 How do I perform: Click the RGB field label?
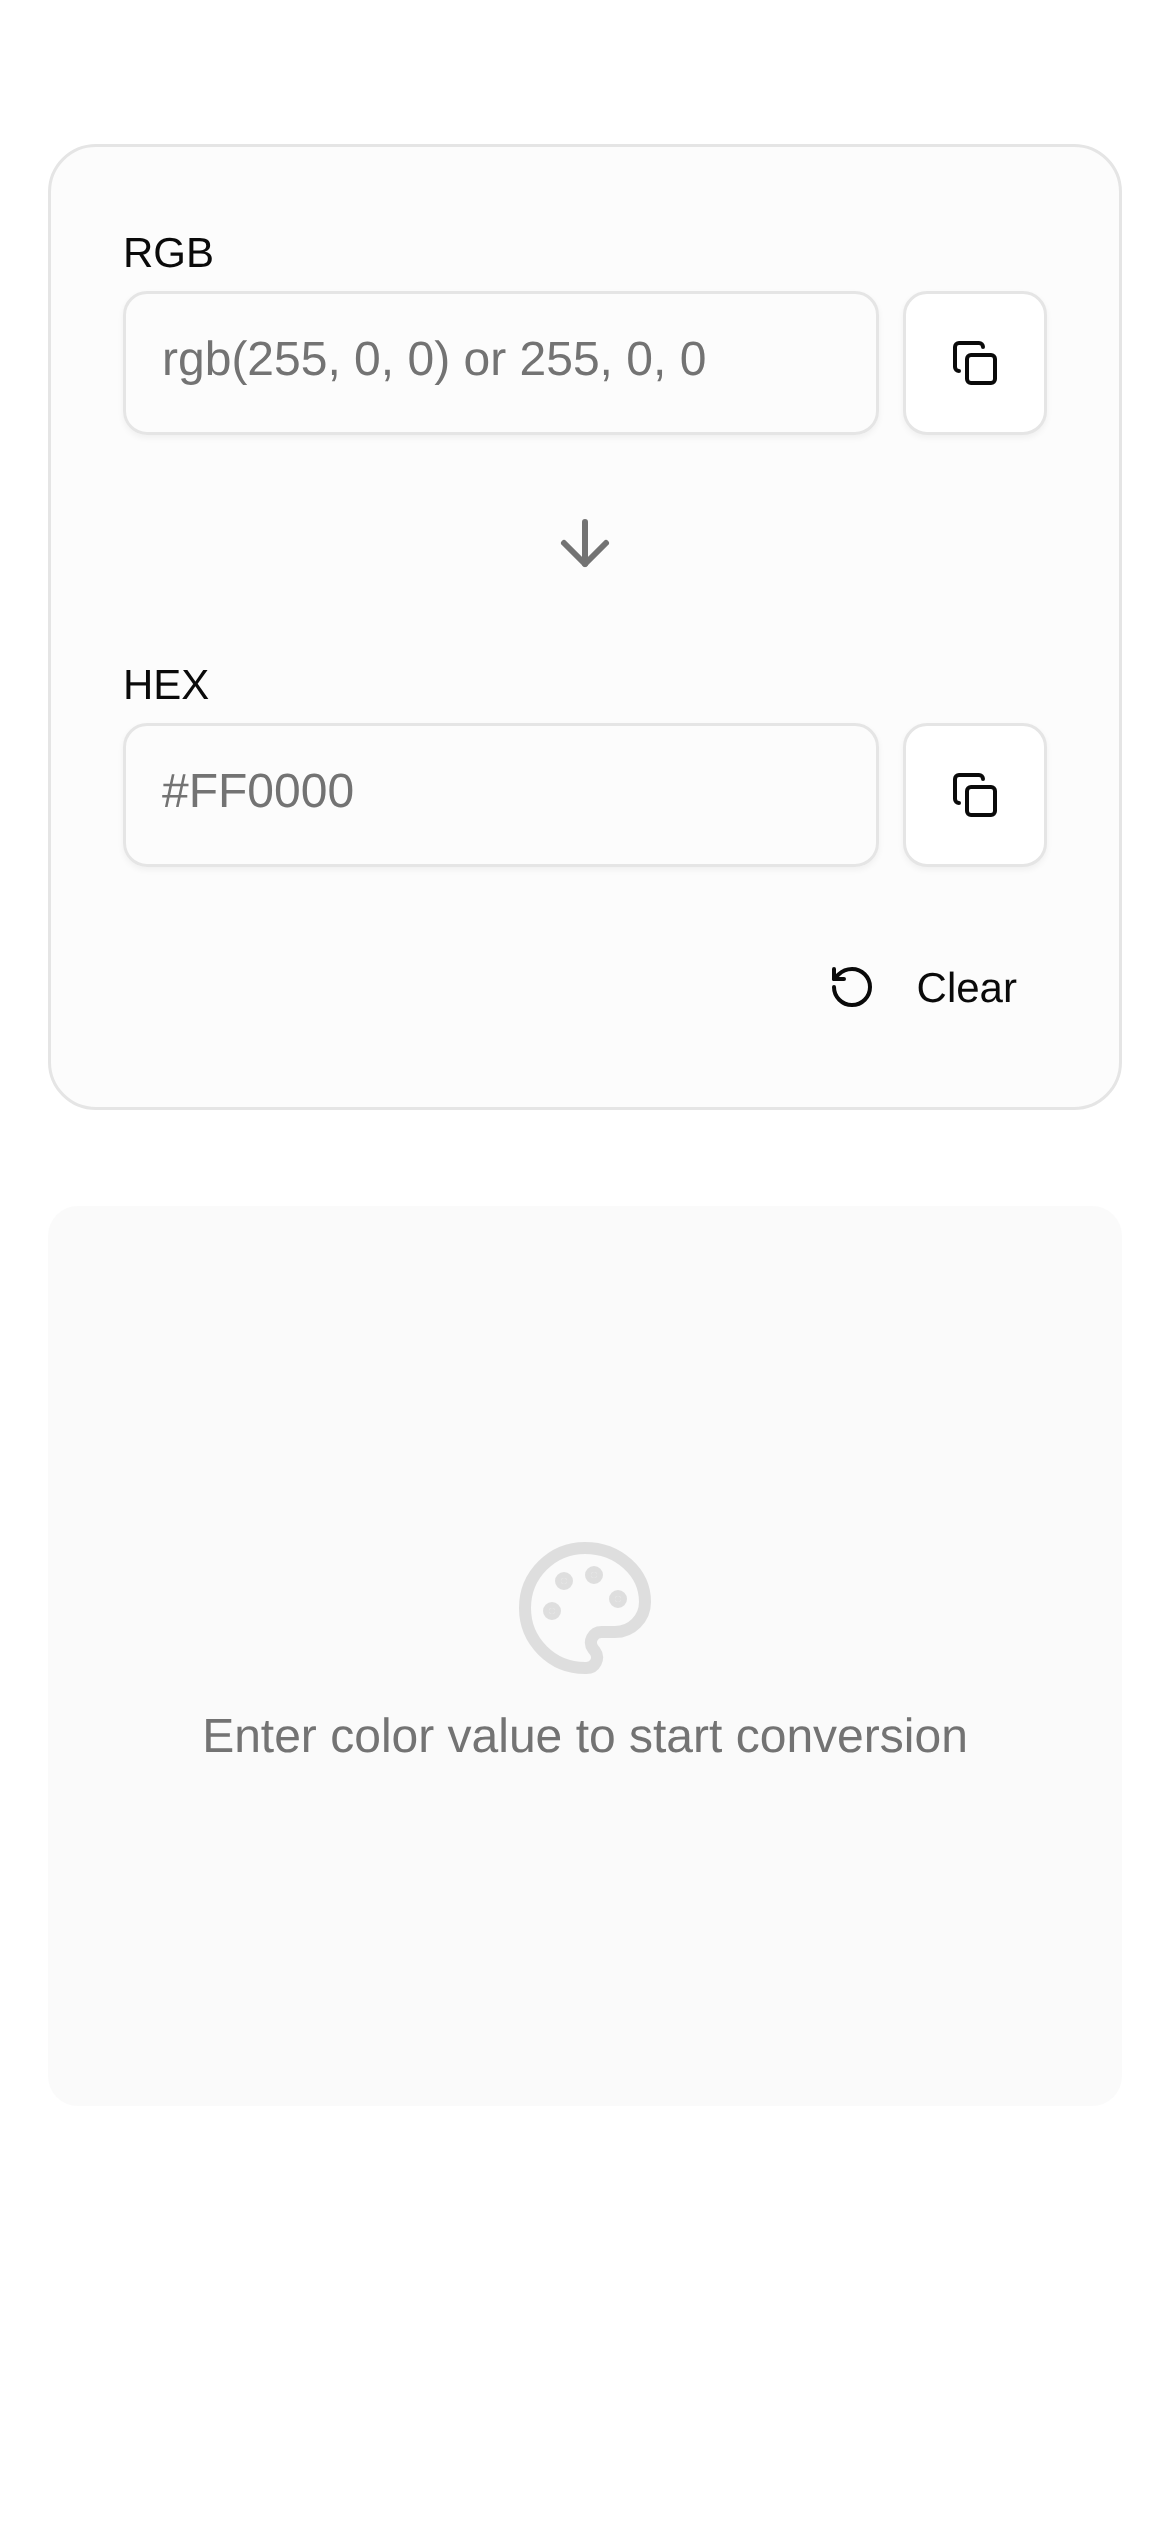coord(168,253)
